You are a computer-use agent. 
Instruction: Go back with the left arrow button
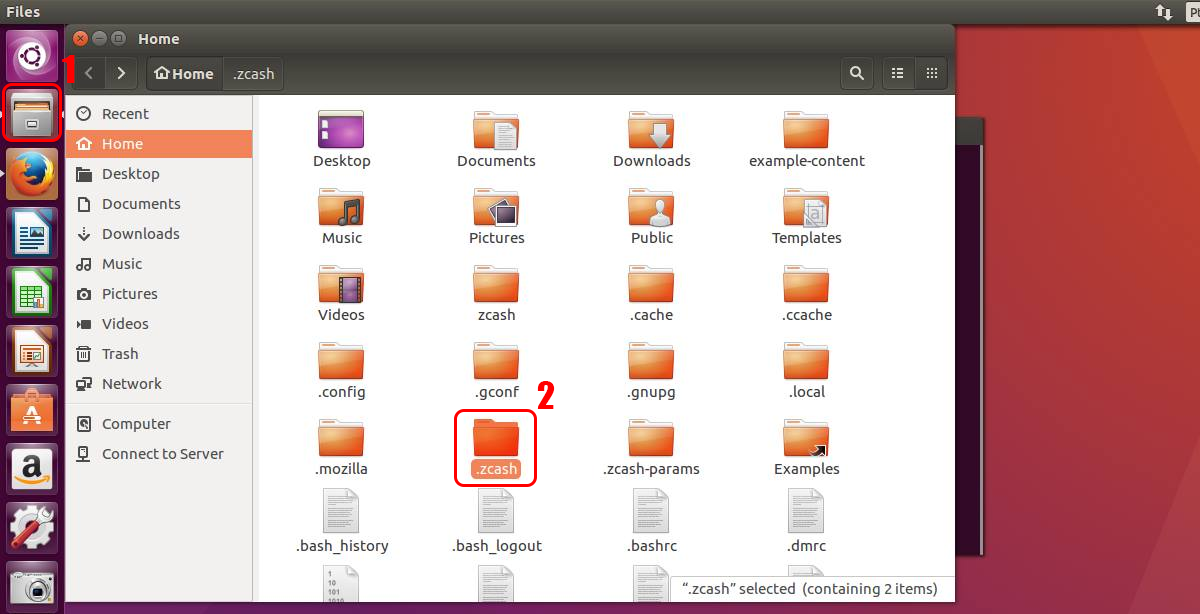coord(89,73)
